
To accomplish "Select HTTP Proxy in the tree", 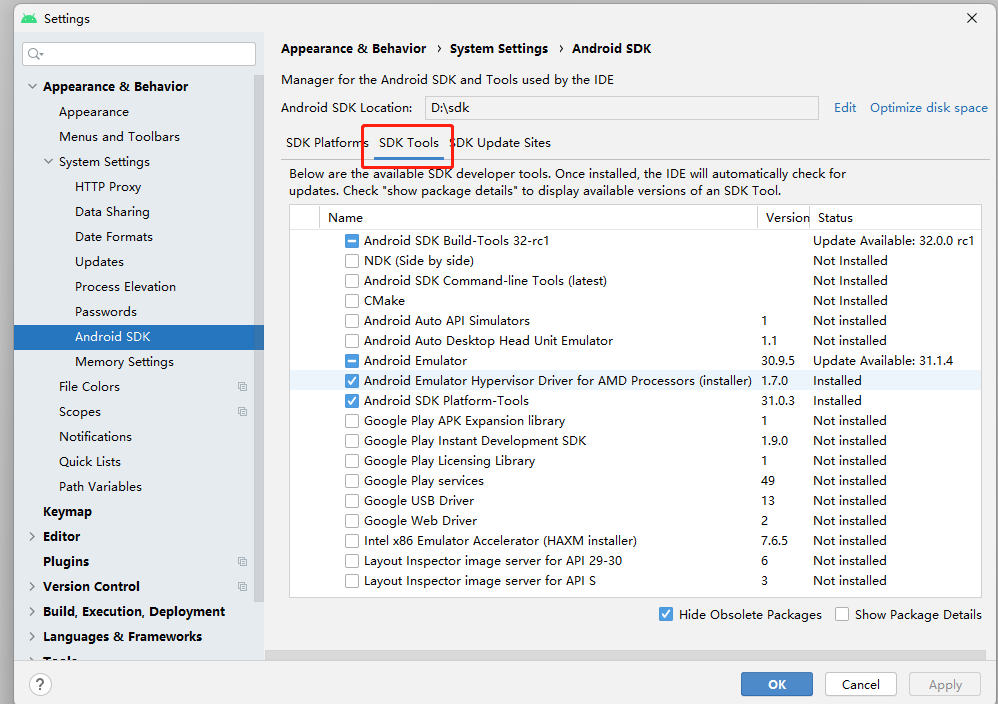I will click(x=108, y=187).
